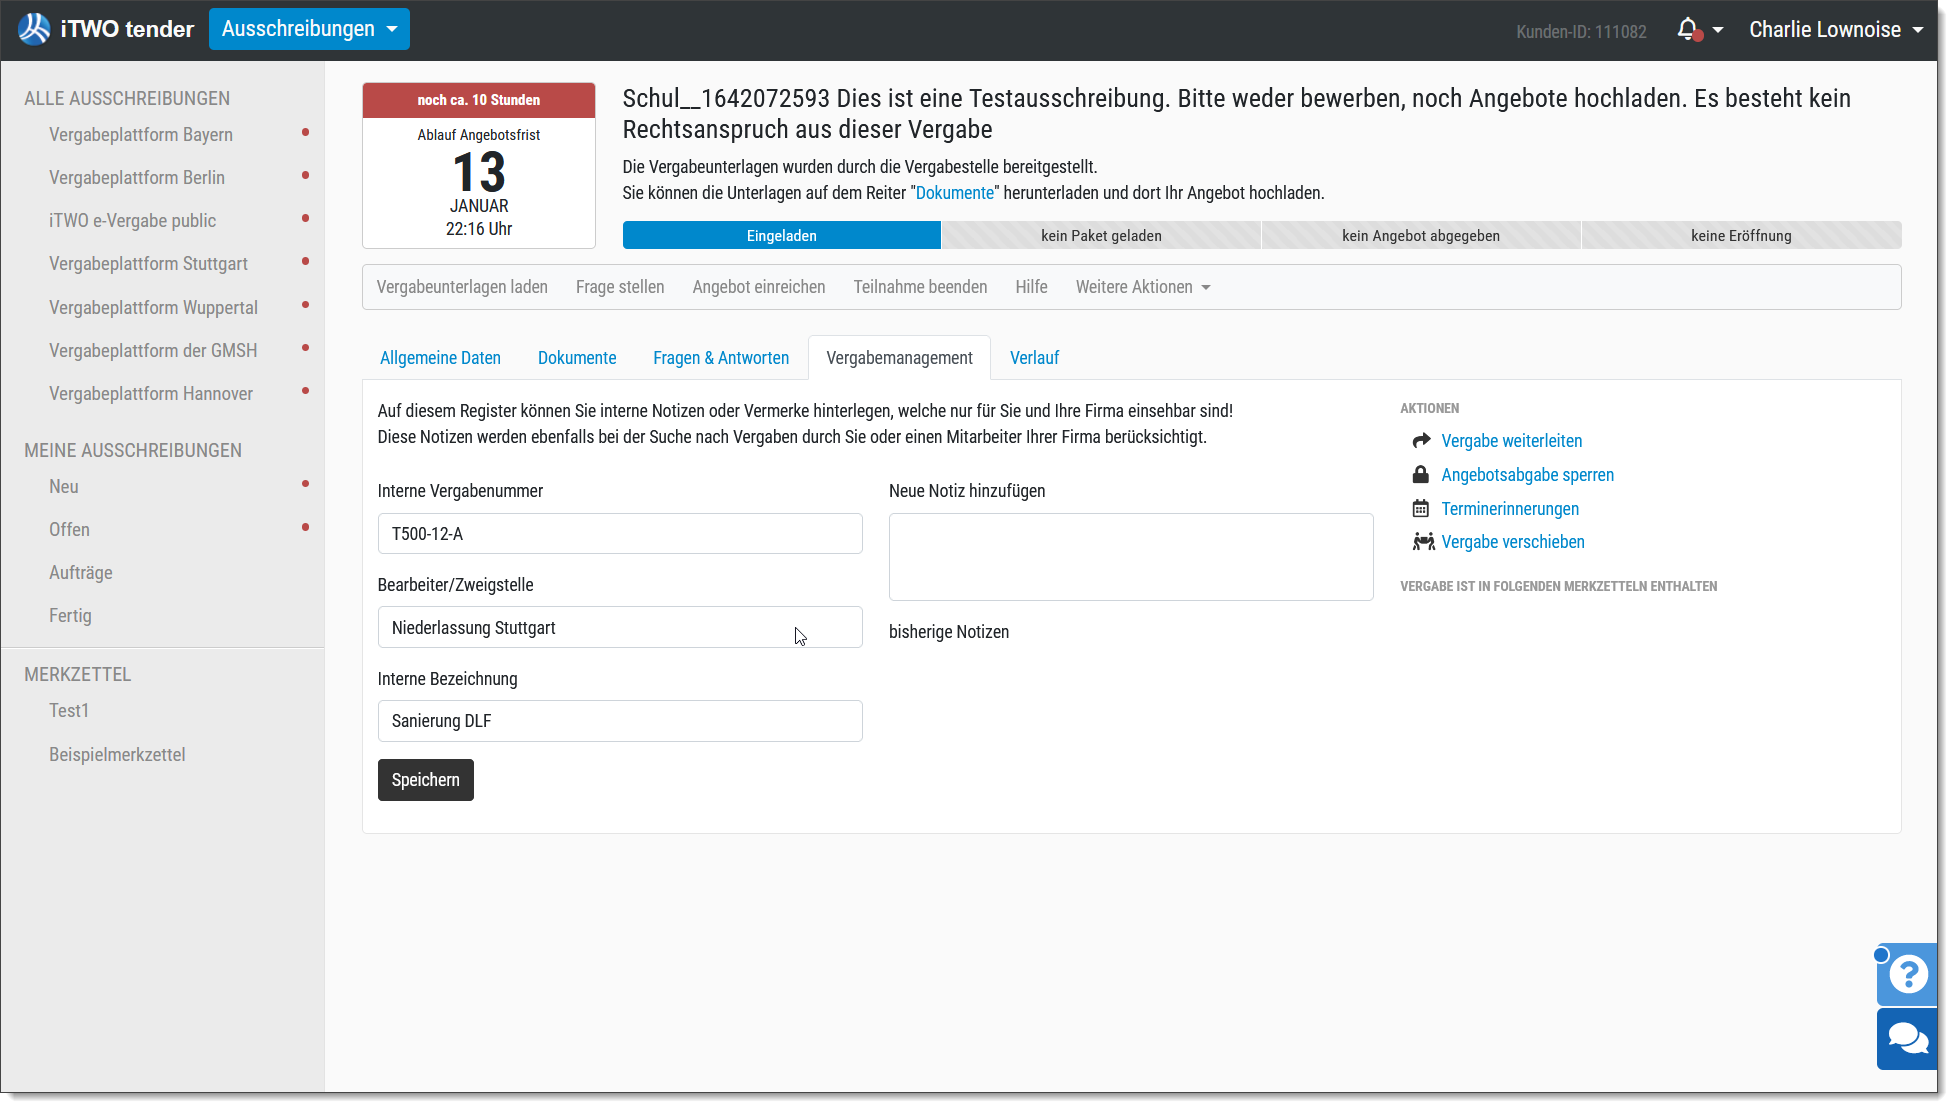
Task: Expand Weitere Aktionen menu
Action: [1143, 287]
